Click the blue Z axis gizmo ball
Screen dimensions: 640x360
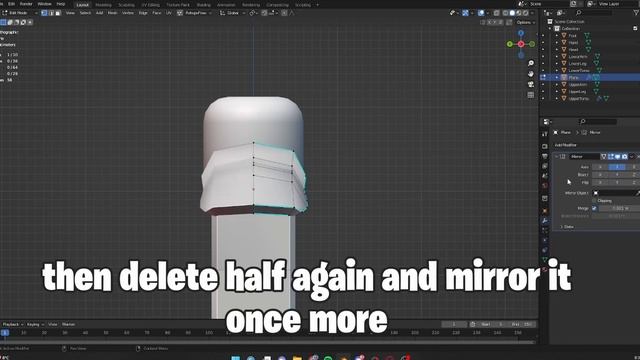coord(521,33)
